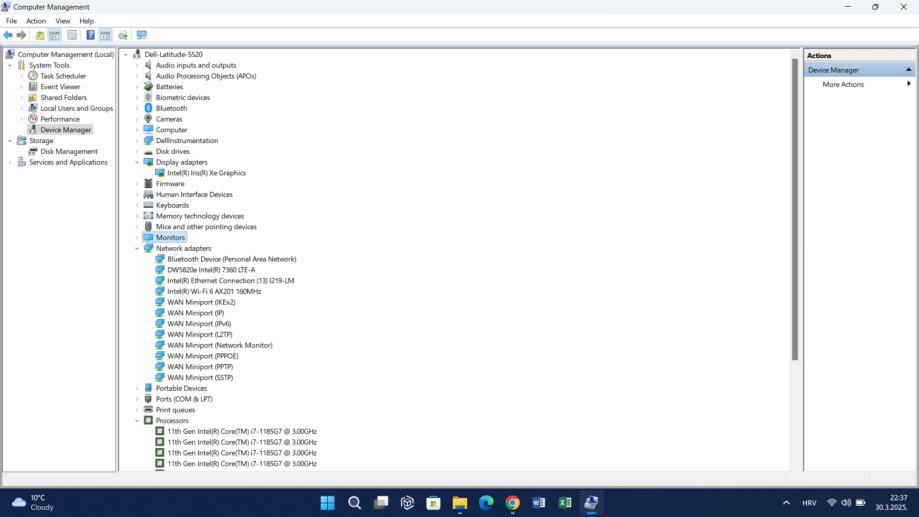Click the Up one level toolbar icon

39,35
